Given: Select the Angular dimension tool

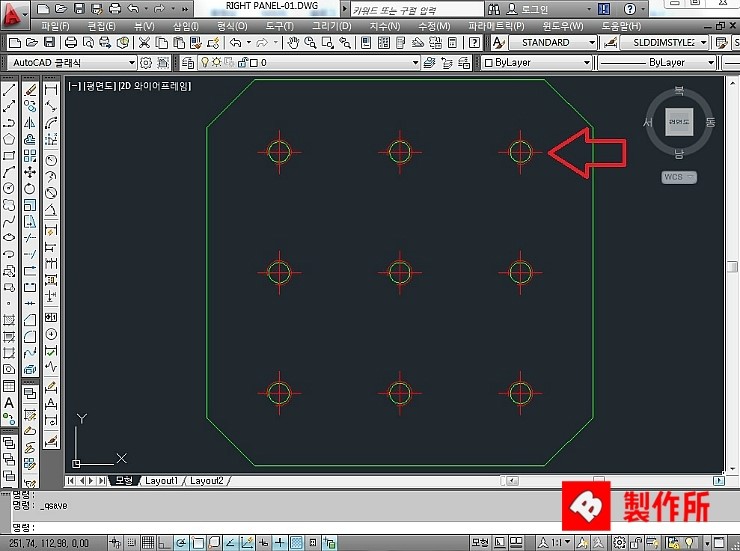Looking at the screenshot, I should click(51, 209).
